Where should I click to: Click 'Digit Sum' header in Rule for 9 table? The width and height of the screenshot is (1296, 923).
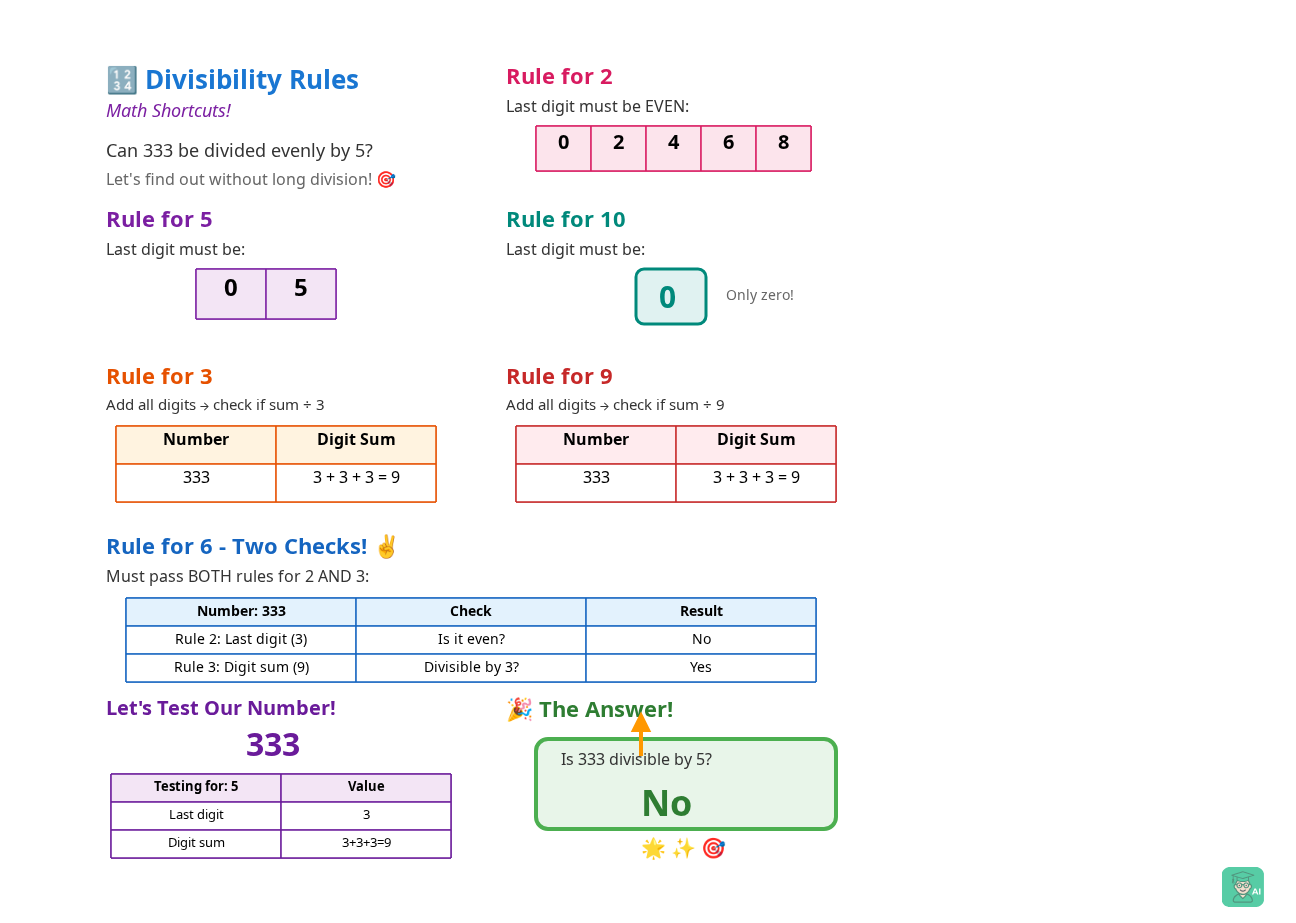pos(756,445)
